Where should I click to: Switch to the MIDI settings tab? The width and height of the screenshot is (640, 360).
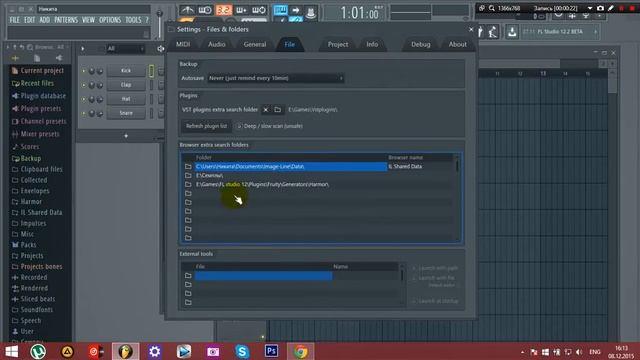coord(183,44)
